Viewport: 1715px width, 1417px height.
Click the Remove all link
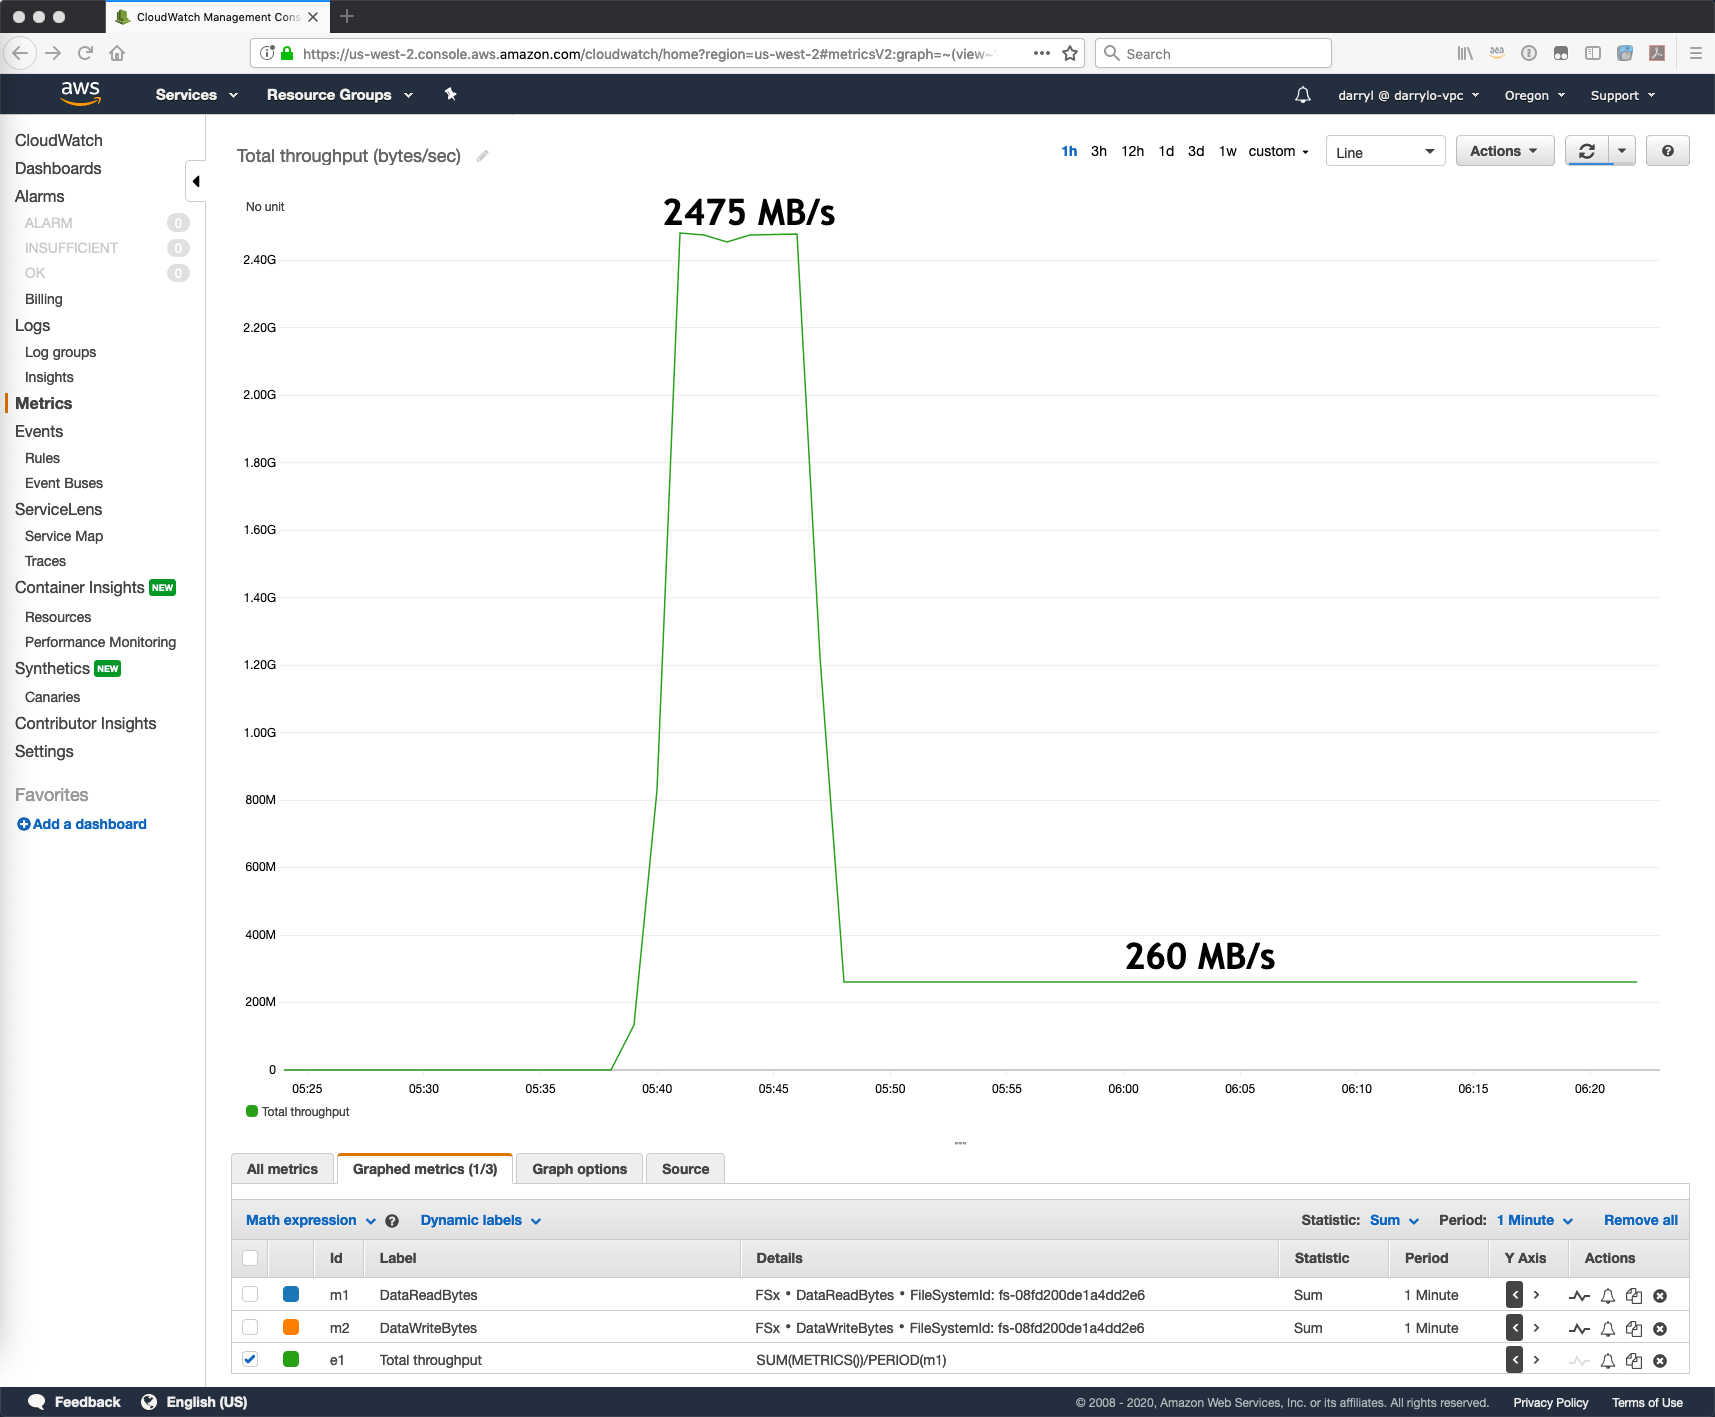point(1639,1220)
